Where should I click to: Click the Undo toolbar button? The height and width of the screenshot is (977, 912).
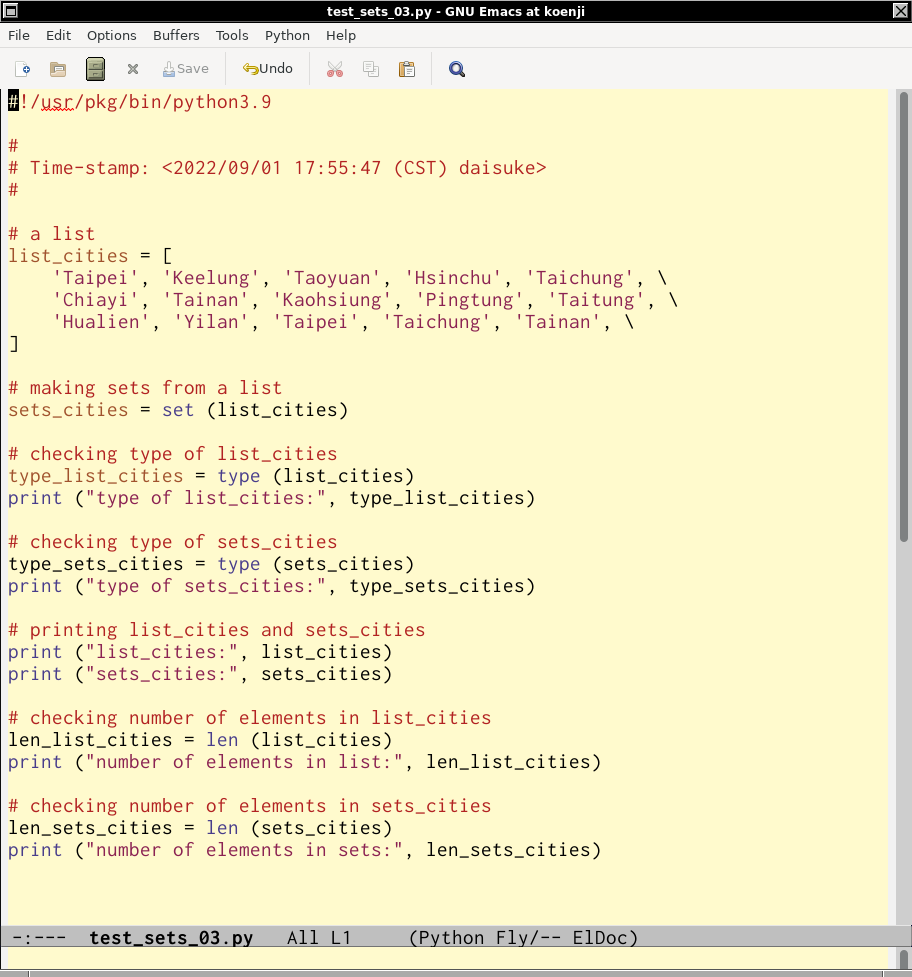pos(268,69)
